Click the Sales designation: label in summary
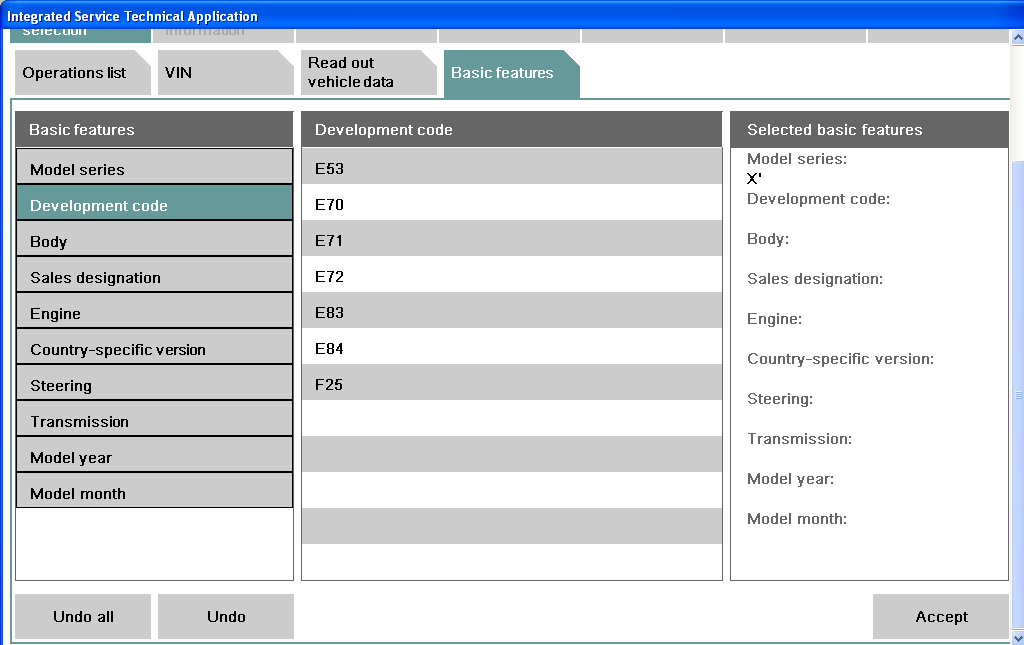 click(x=814, y=279)
